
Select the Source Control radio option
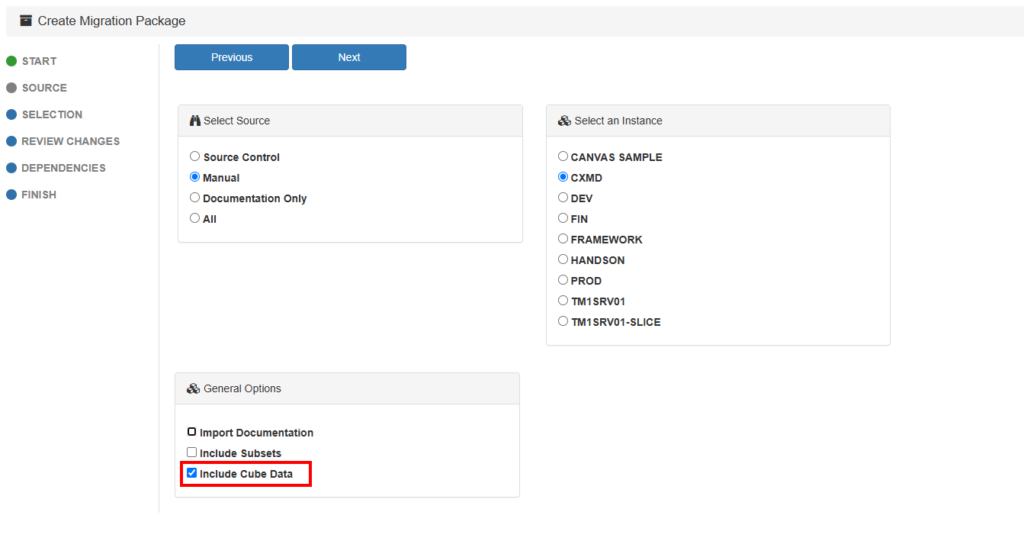coord(195,157)
